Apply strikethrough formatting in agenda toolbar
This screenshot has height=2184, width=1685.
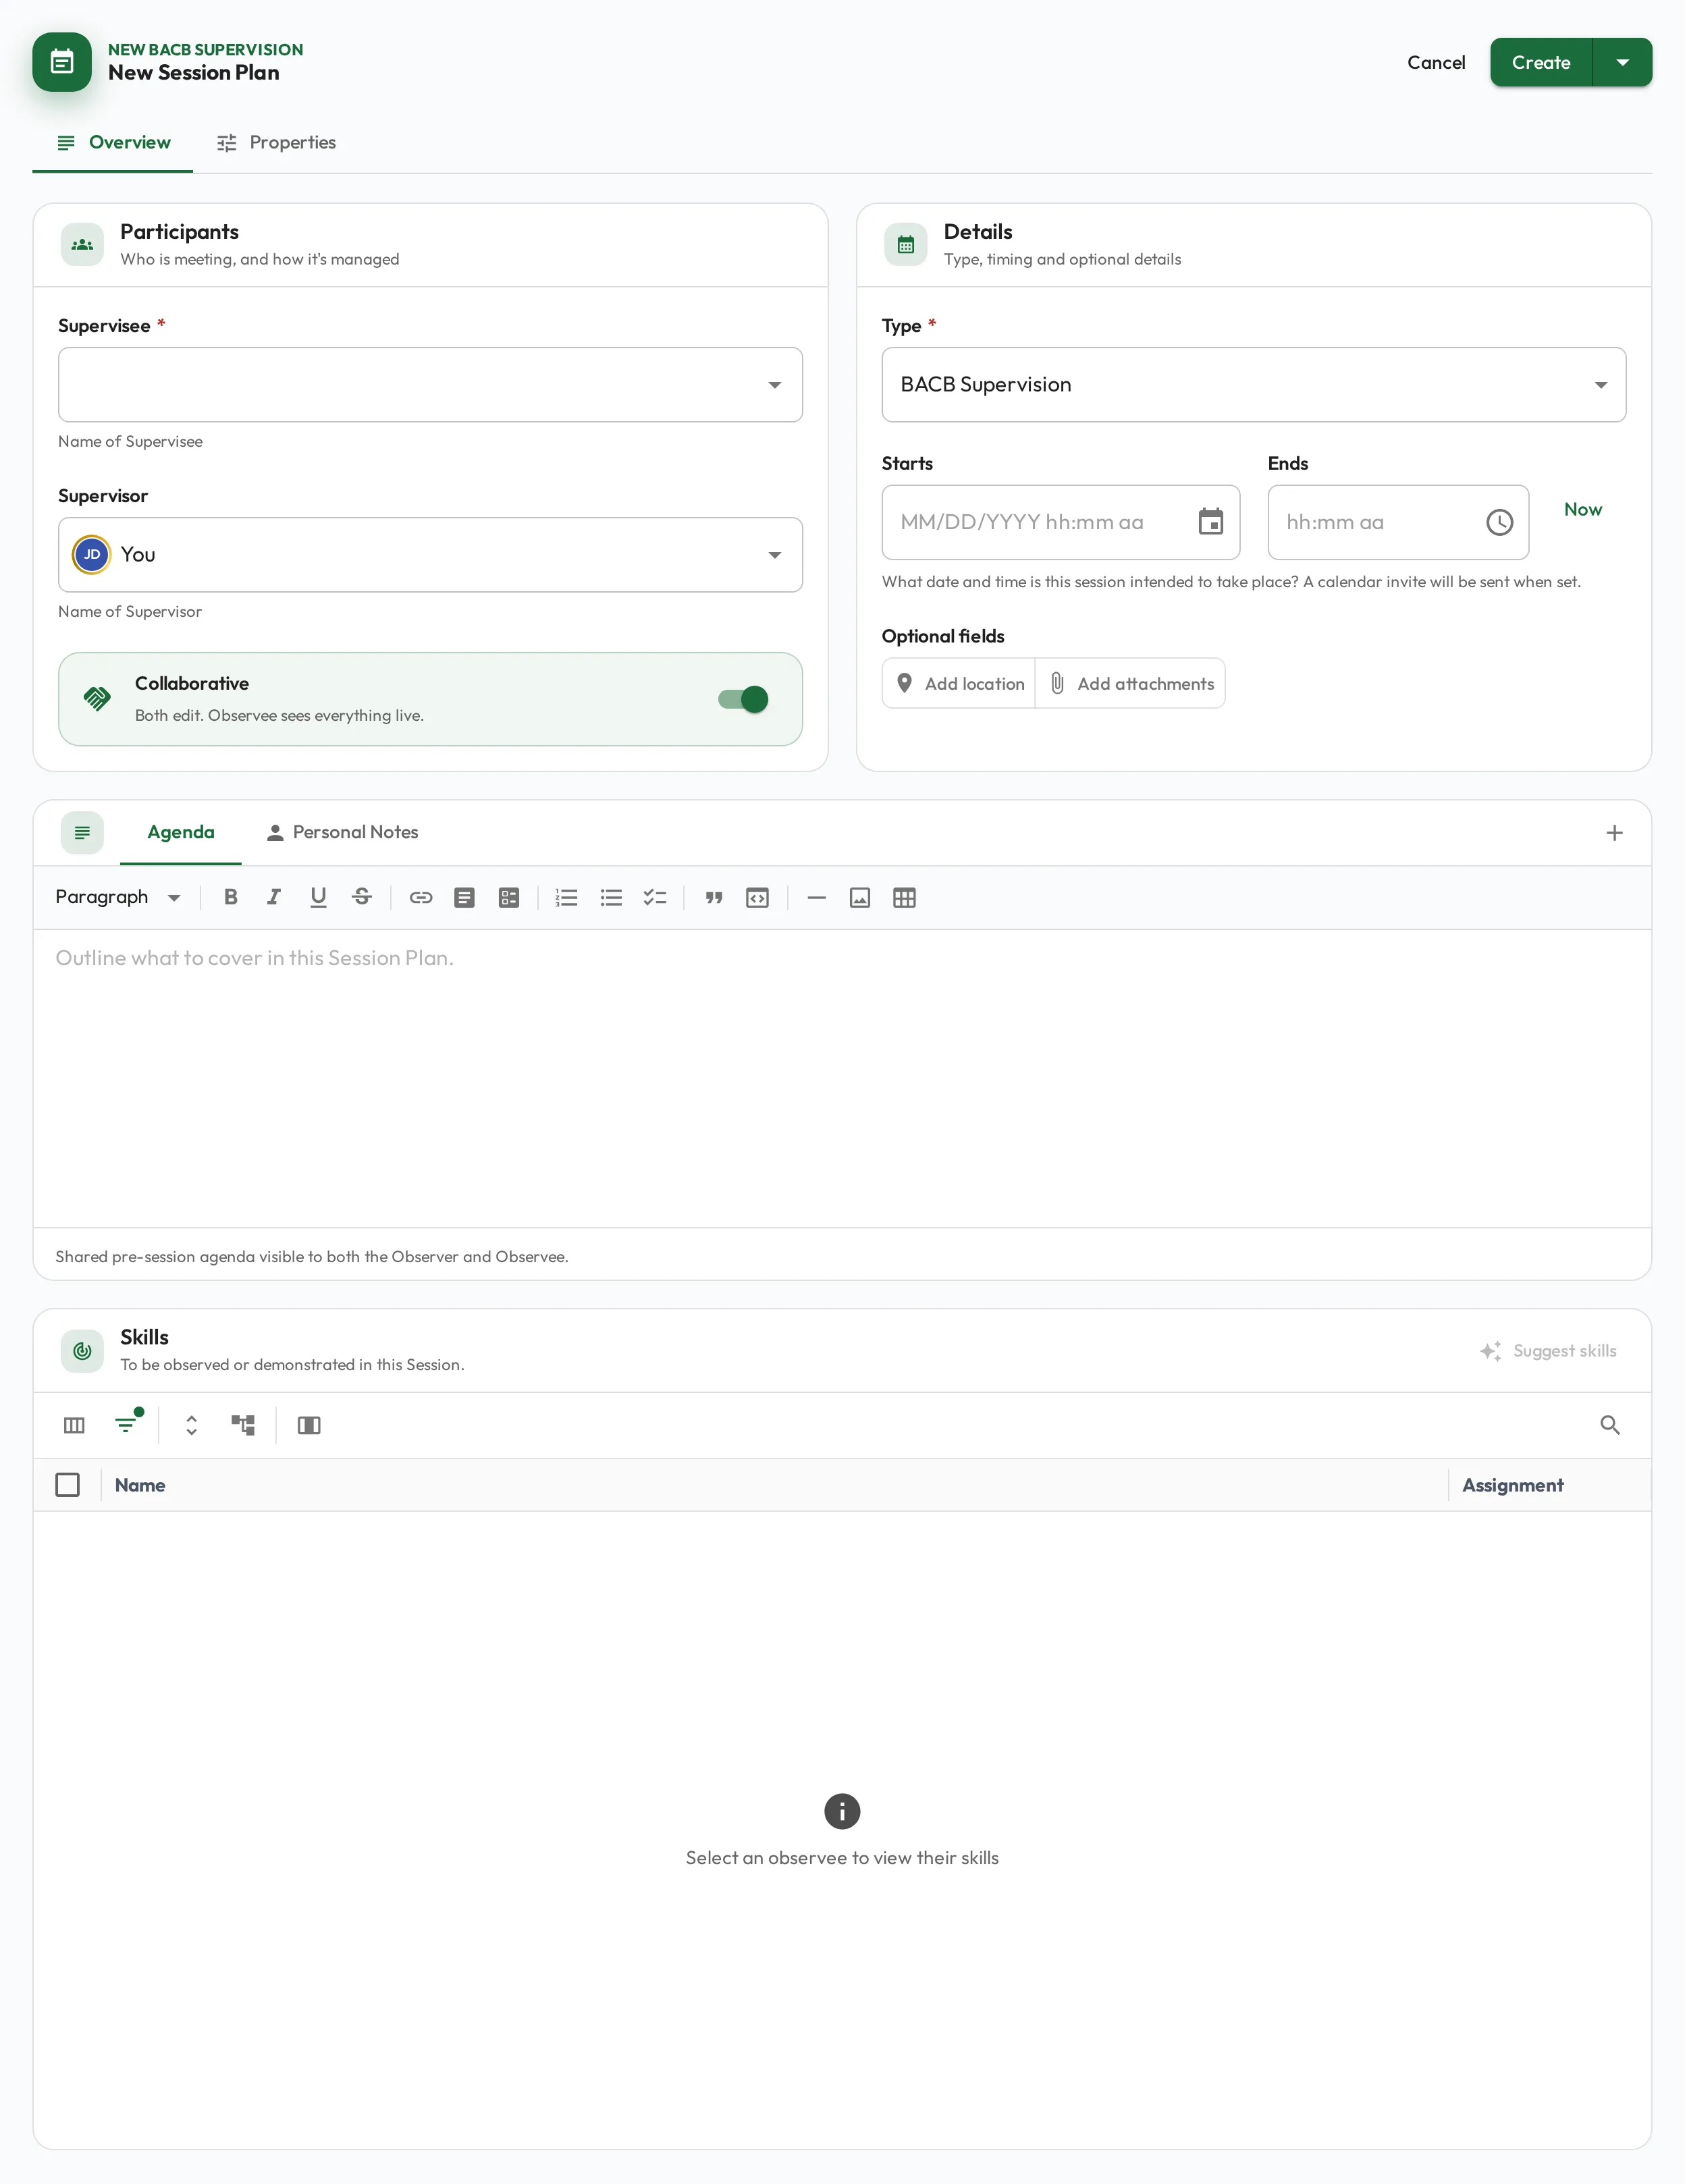tap(362, 897)
